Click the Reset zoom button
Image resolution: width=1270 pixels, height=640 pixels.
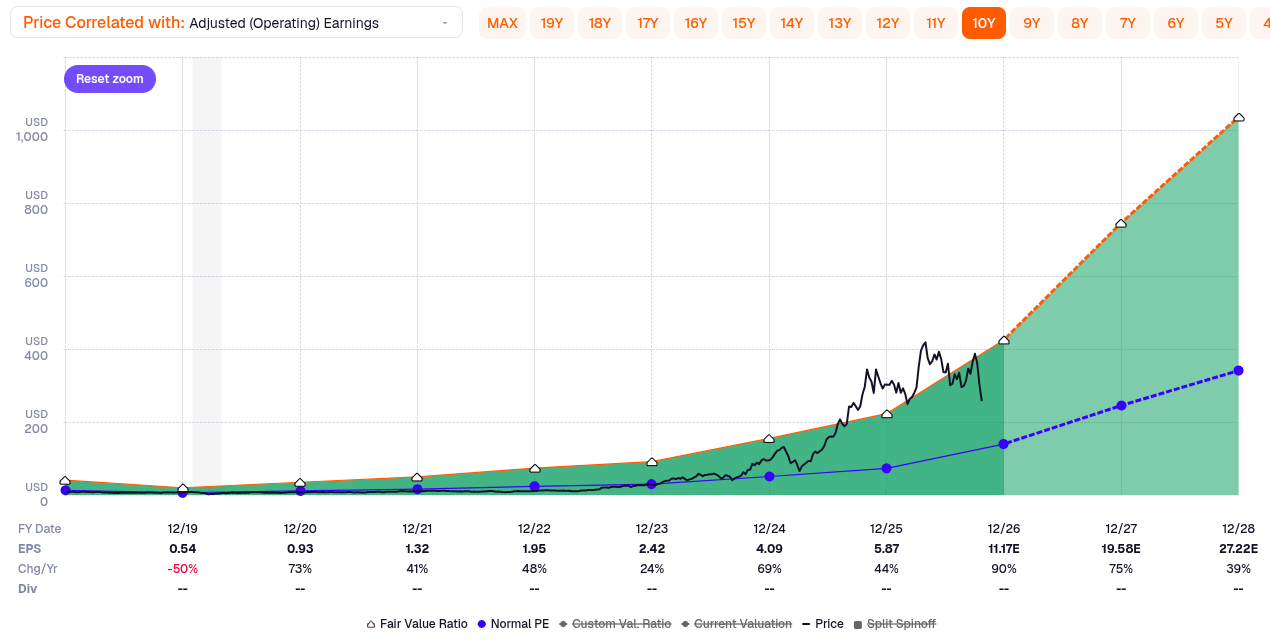110,79
